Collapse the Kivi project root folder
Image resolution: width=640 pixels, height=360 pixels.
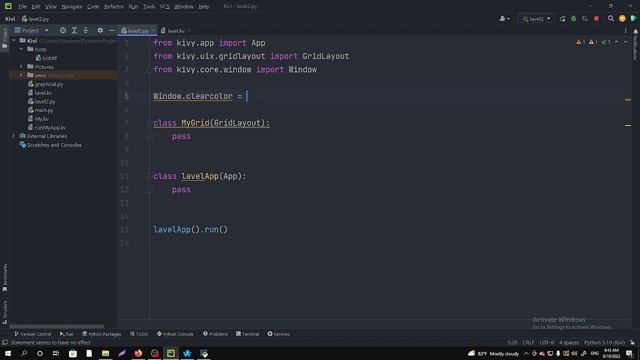coord(14,40)
